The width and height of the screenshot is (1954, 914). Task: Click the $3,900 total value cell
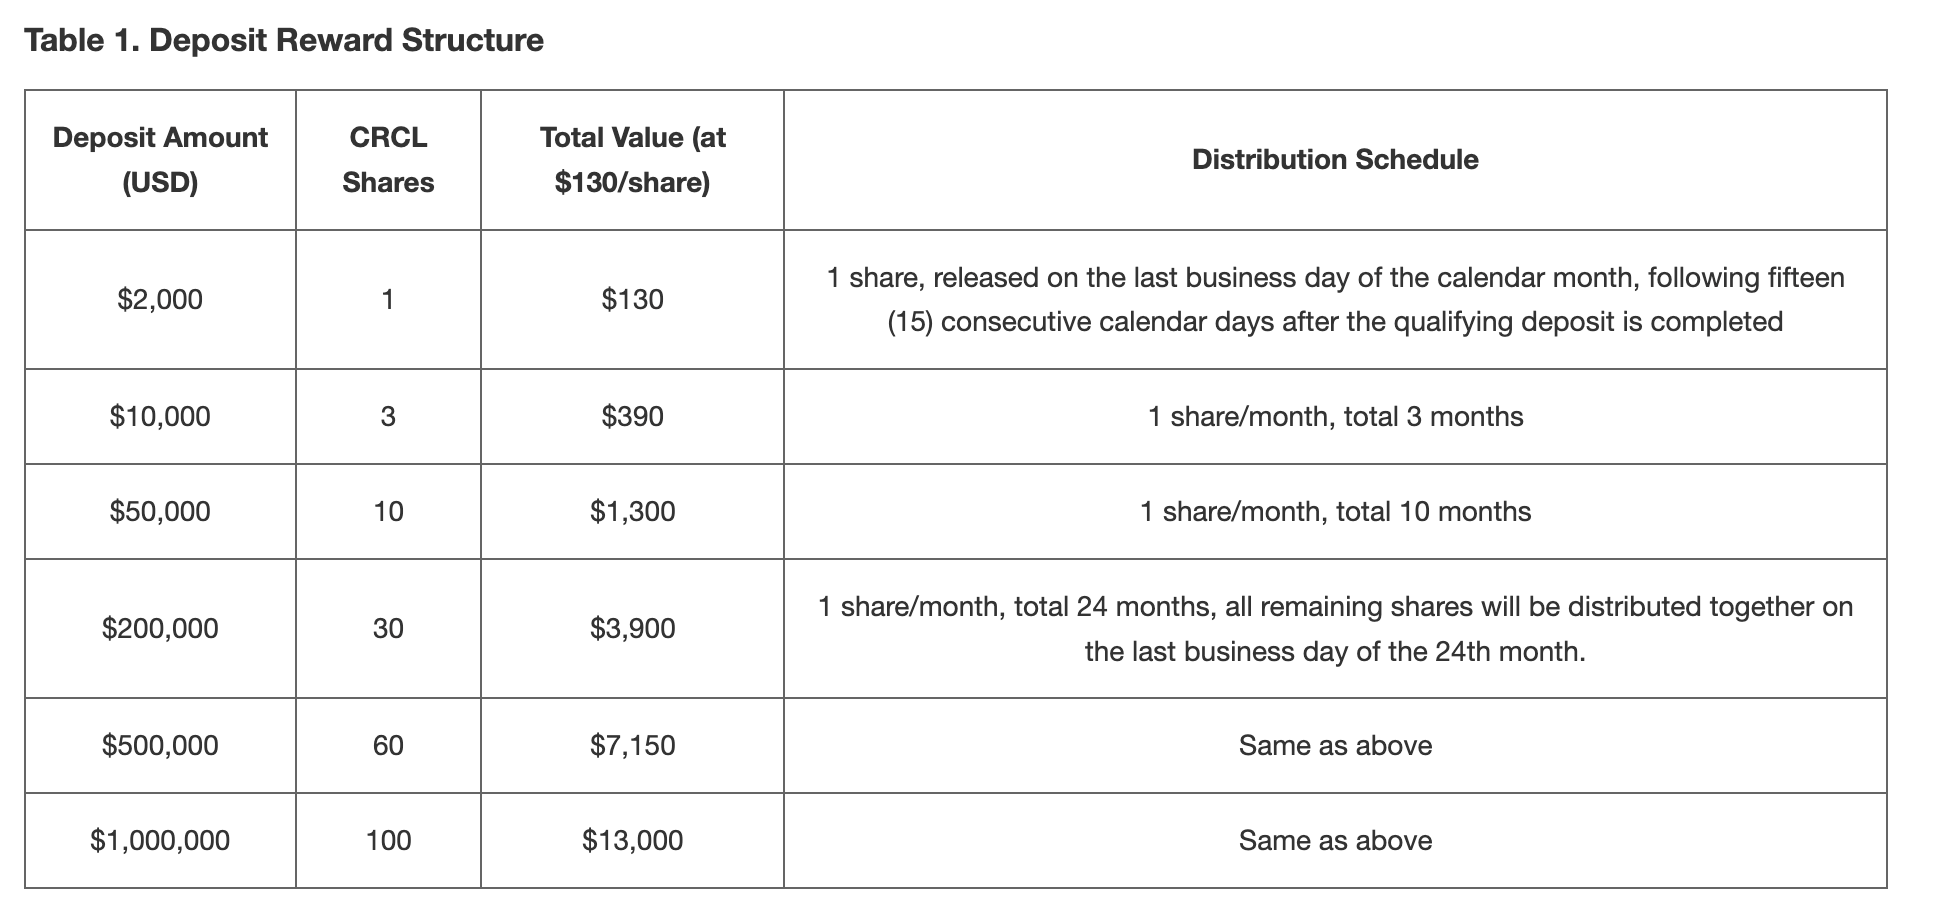click(632, 628)
